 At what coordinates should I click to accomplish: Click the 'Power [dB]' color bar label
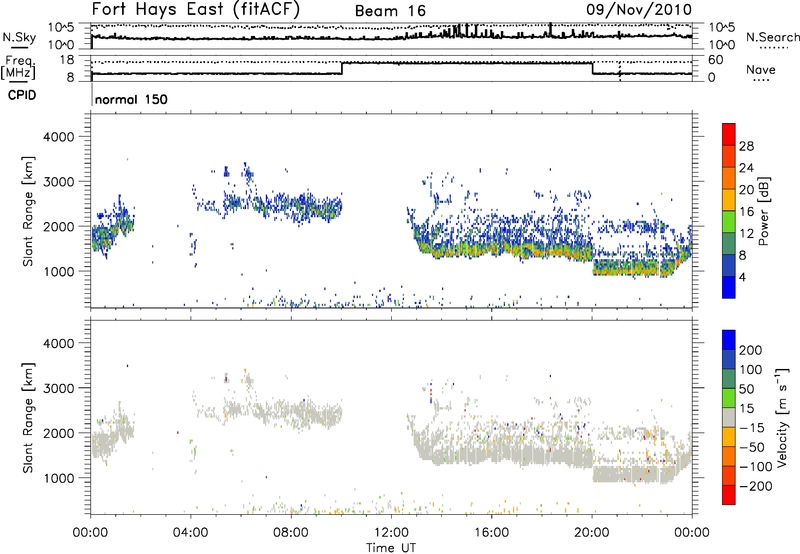tap(763, 211)
